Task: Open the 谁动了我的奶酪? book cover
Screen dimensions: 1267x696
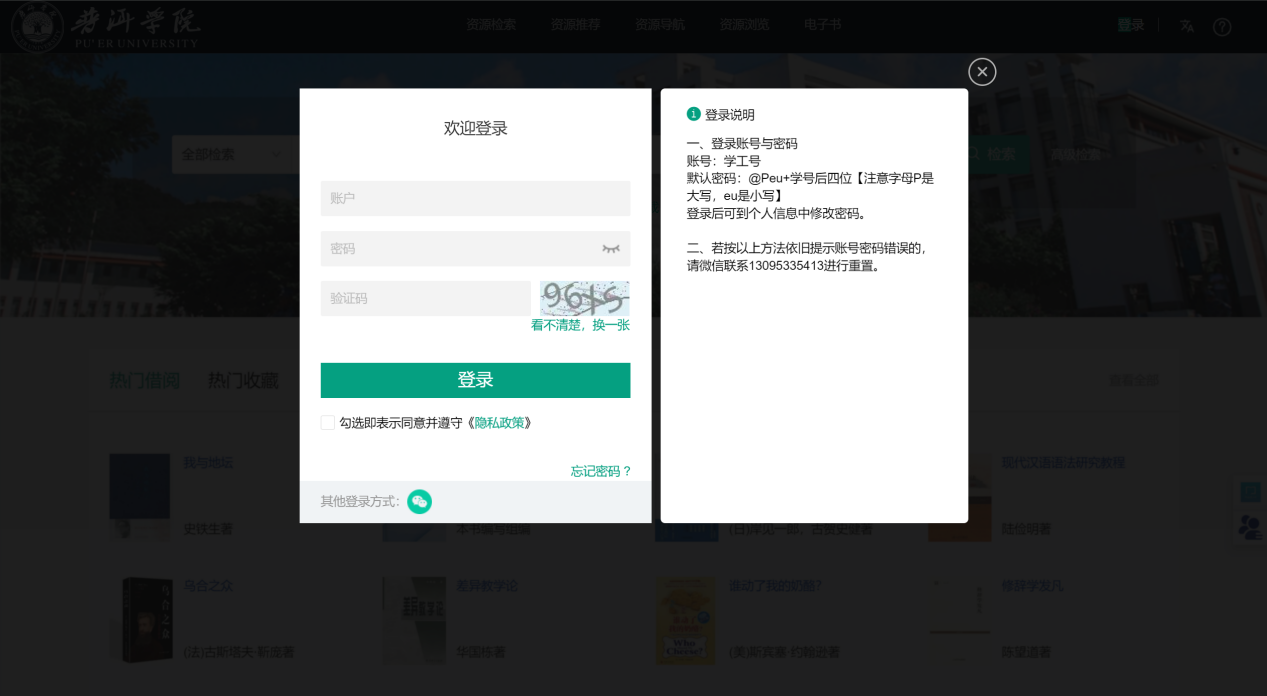Action: pos(686,620)
